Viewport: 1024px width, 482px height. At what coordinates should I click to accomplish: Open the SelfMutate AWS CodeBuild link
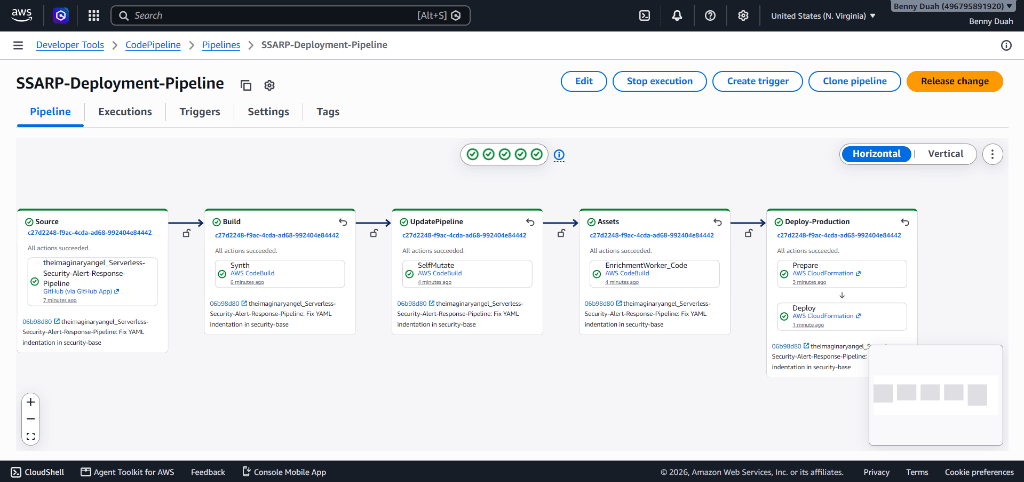pos(440,274)
